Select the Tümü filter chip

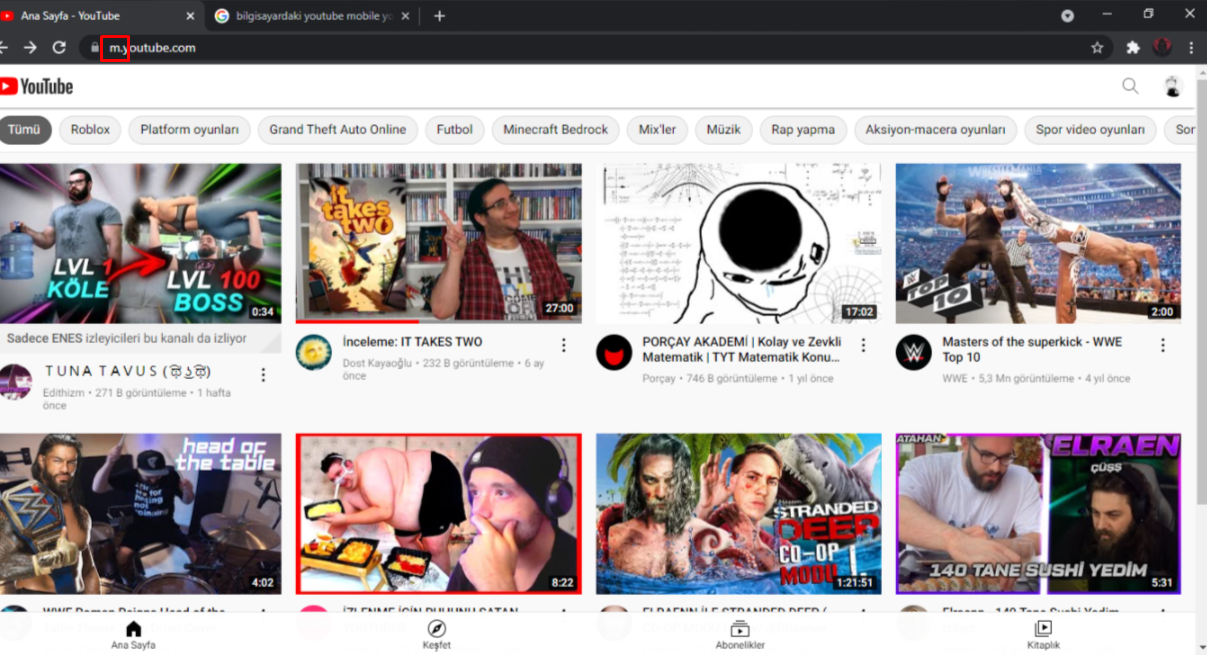click(24, 130)
